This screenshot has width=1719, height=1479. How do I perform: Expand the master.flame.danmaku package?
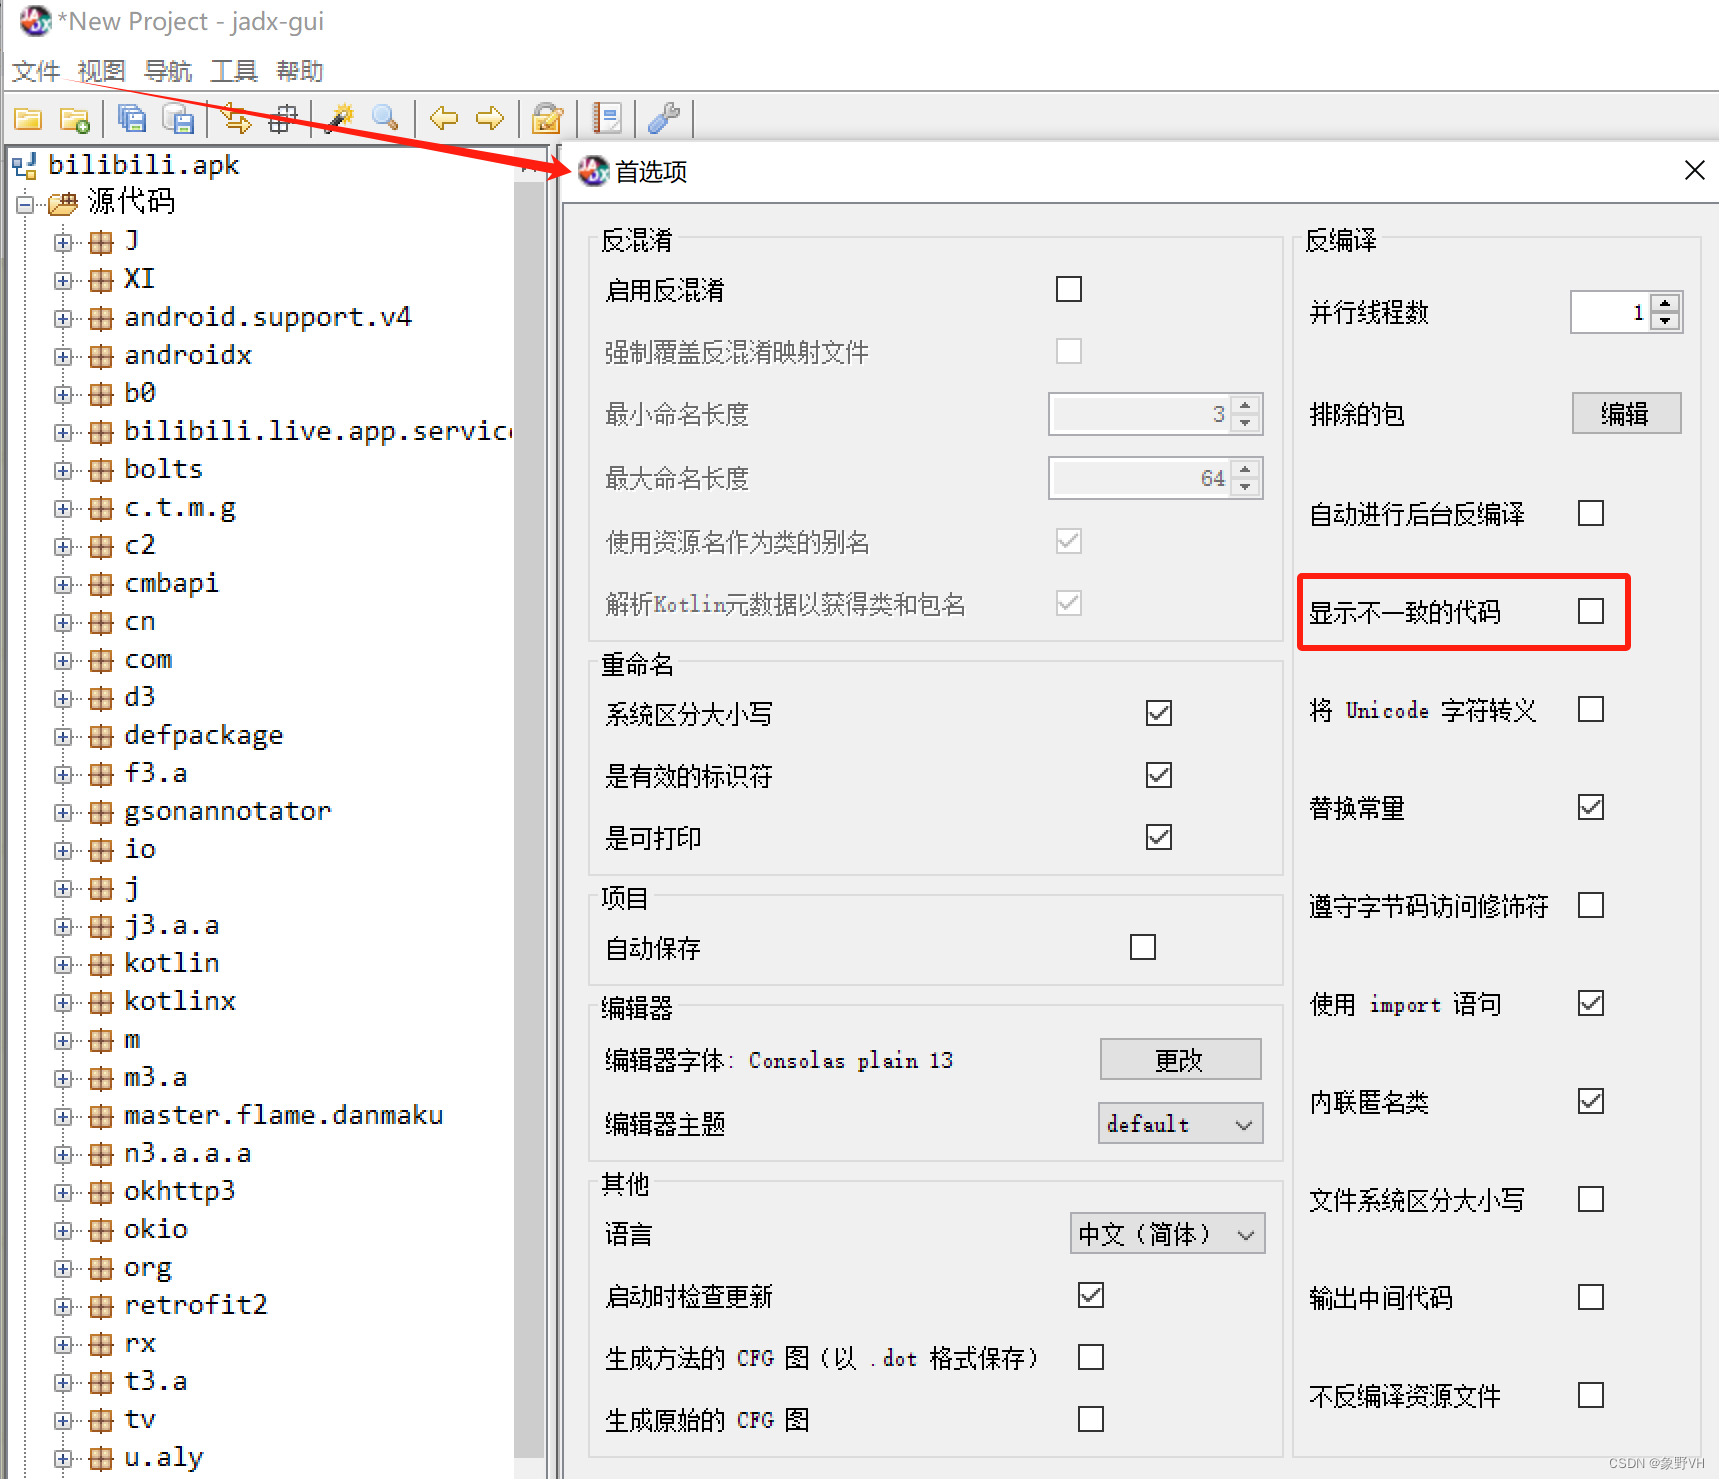63,1116
